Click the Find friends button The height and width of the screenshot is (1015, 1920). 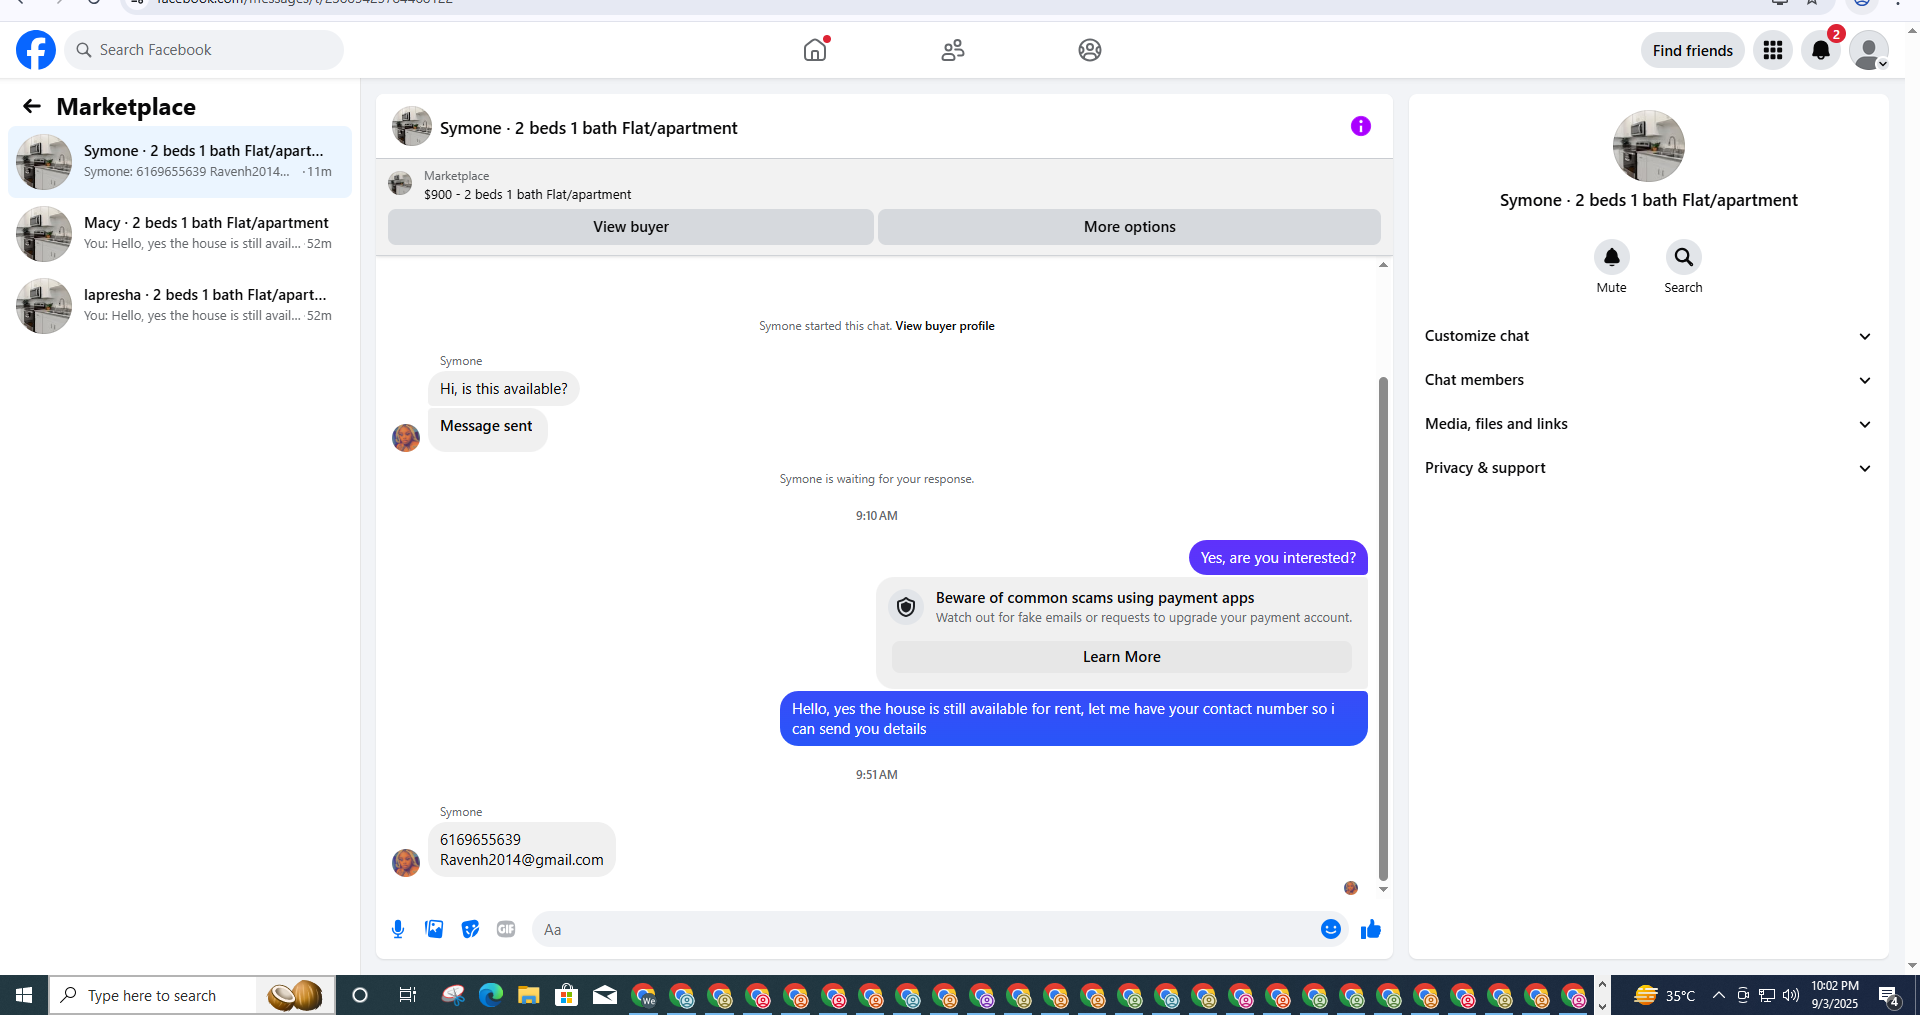(1692, 50)
